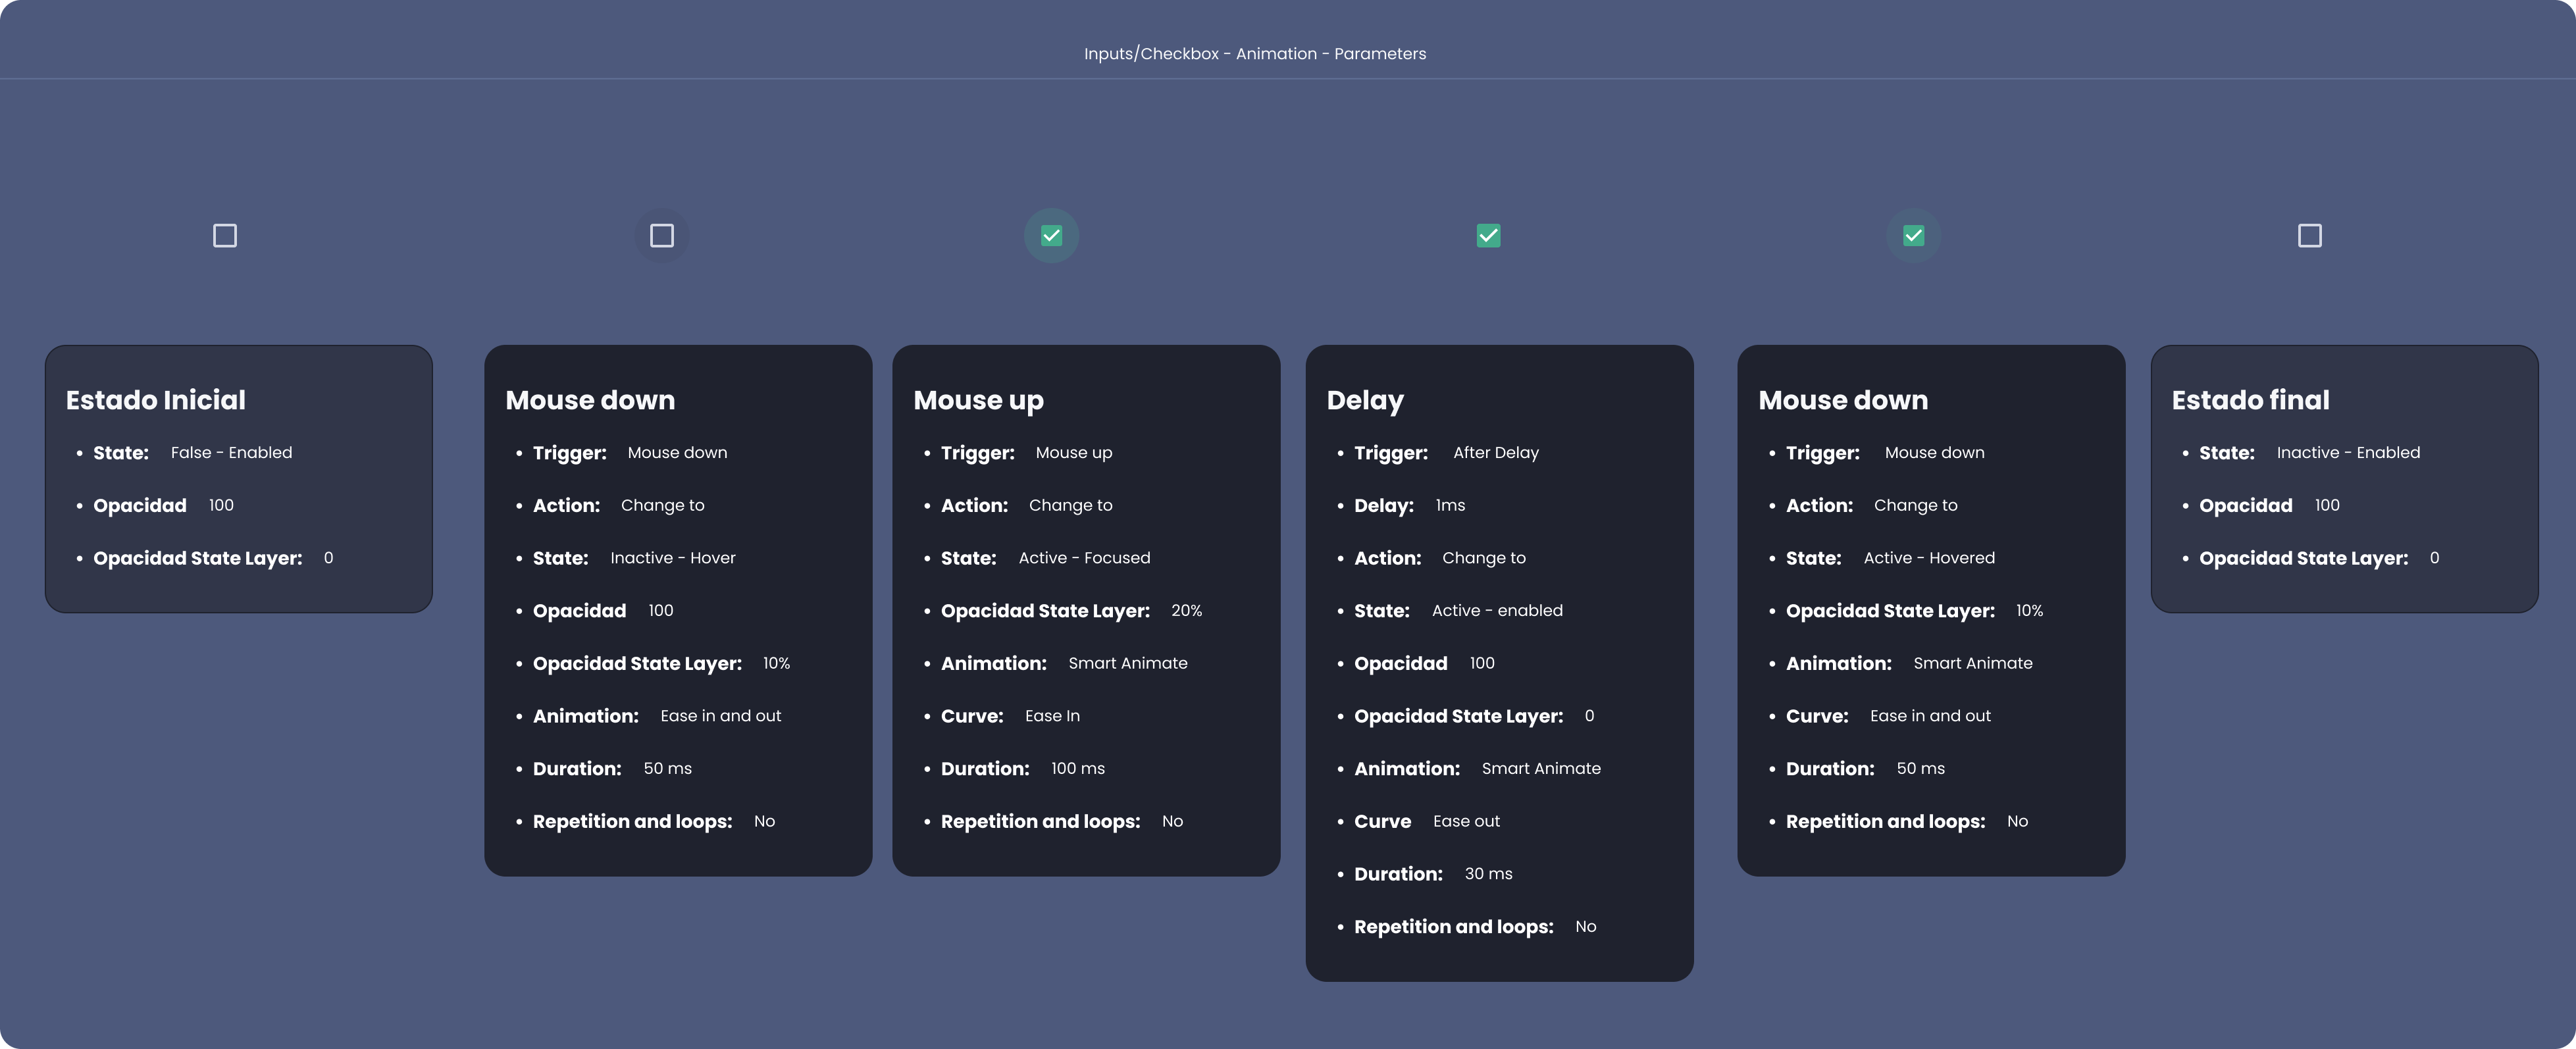Click 'Opacidad State Layer:' label in Estado Inicial
This screenshot has width=2576, height=1049.
pyautogui.click(x=198, y=559)
